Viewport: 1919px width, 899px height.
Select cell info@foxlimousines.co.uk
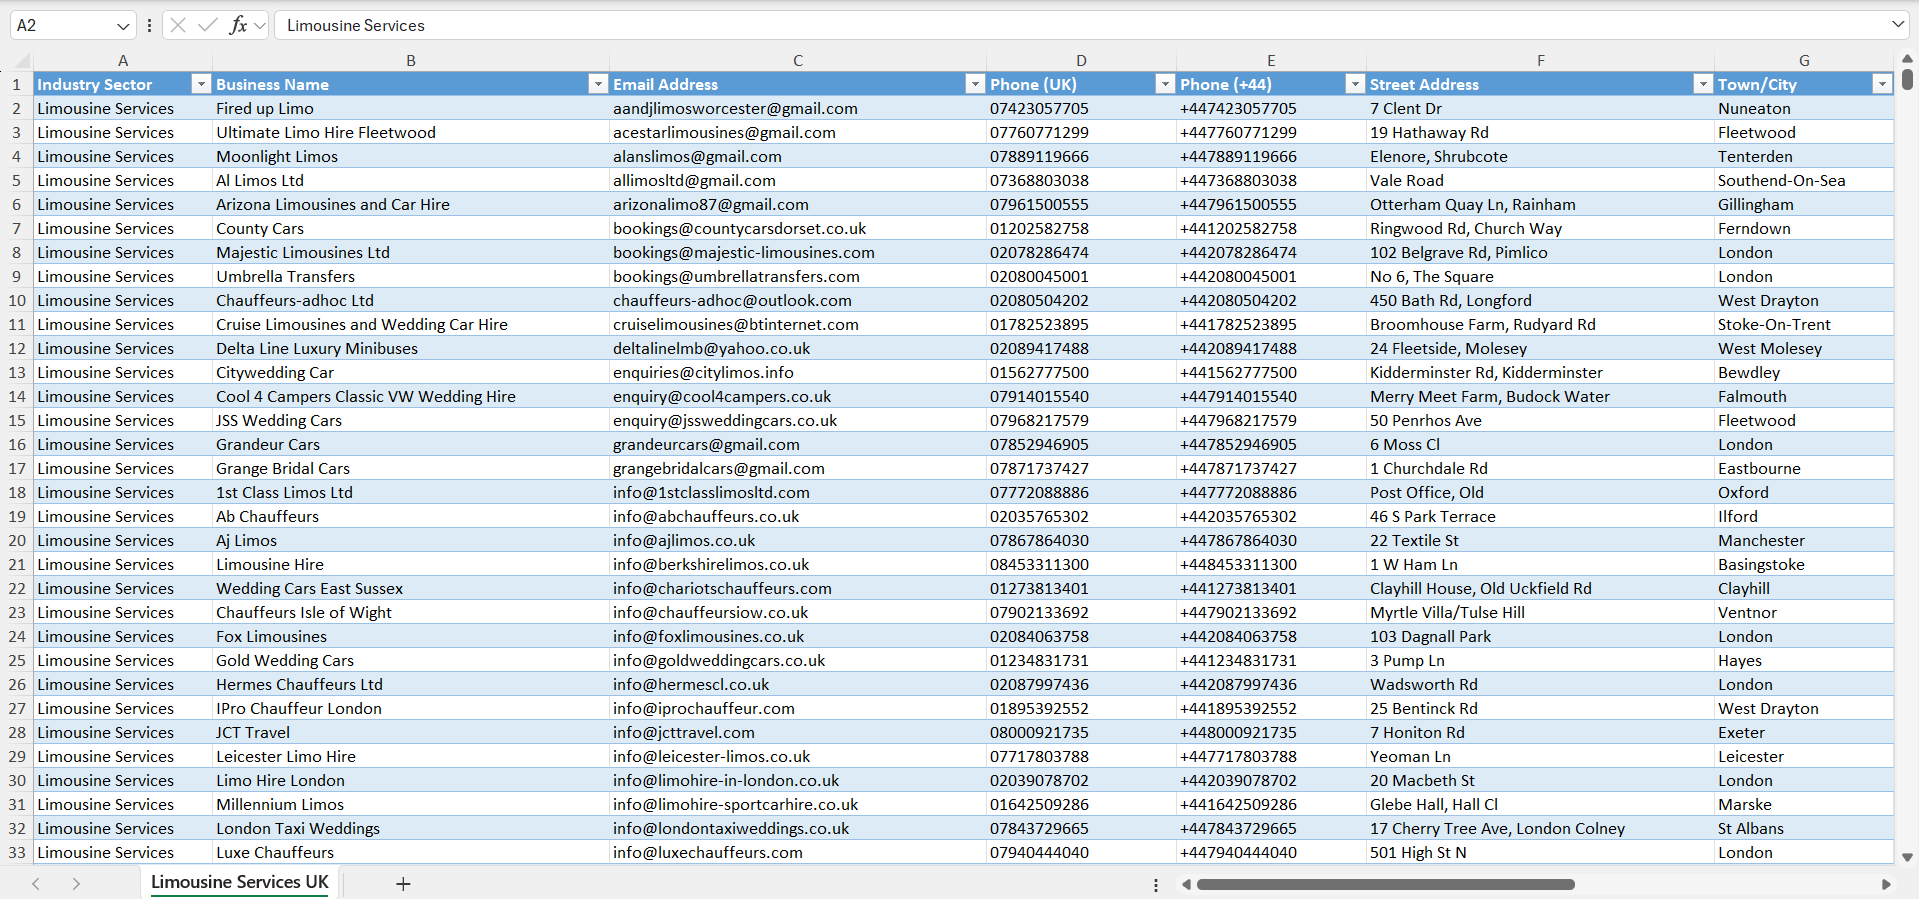point(797,636)
